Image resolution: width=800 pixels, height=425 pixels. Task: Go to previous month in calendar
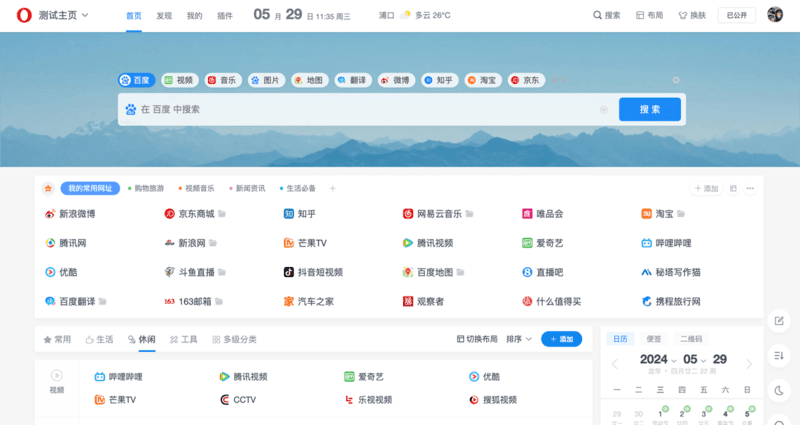click(614, 364)
